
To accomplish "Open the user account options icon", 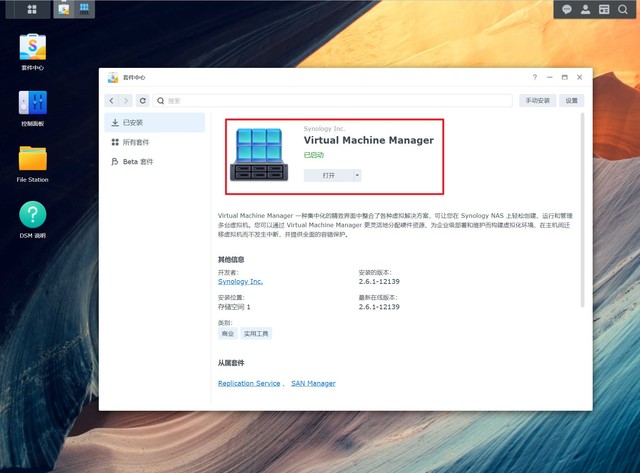I will [x=585, y=9].
